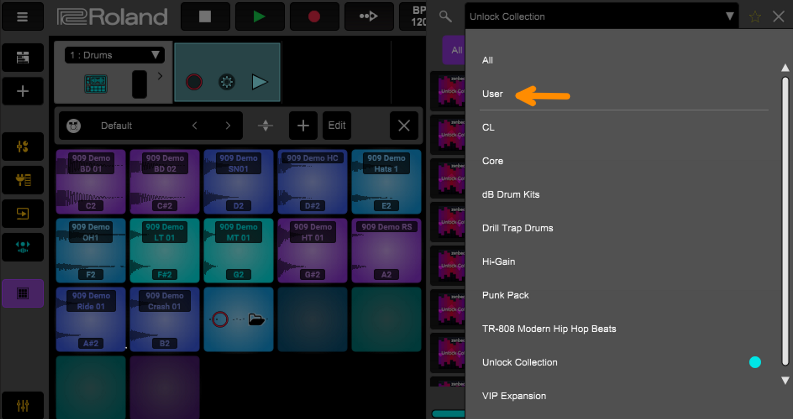
Task: Trigger the 909 Demo Crash 01 pad
Action: [x=164, y=319]
